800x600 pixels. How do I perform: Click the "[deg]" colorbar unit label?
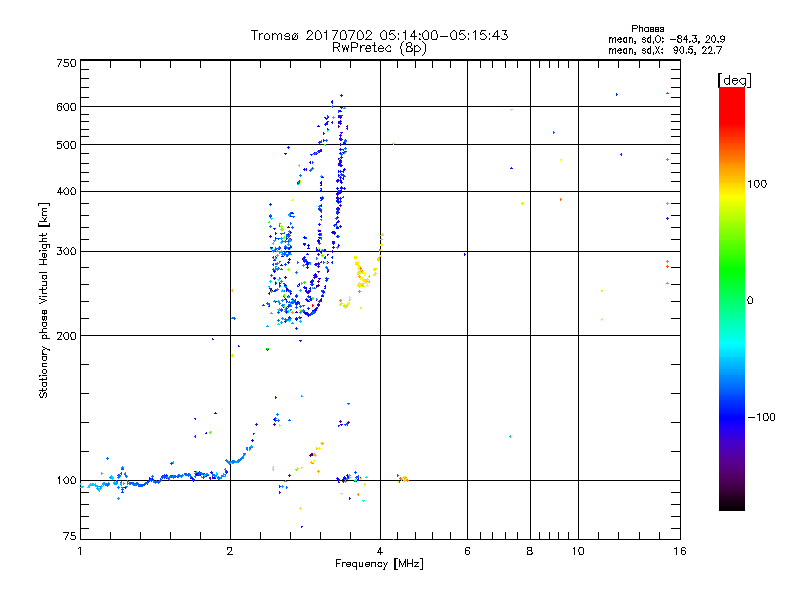734,80
